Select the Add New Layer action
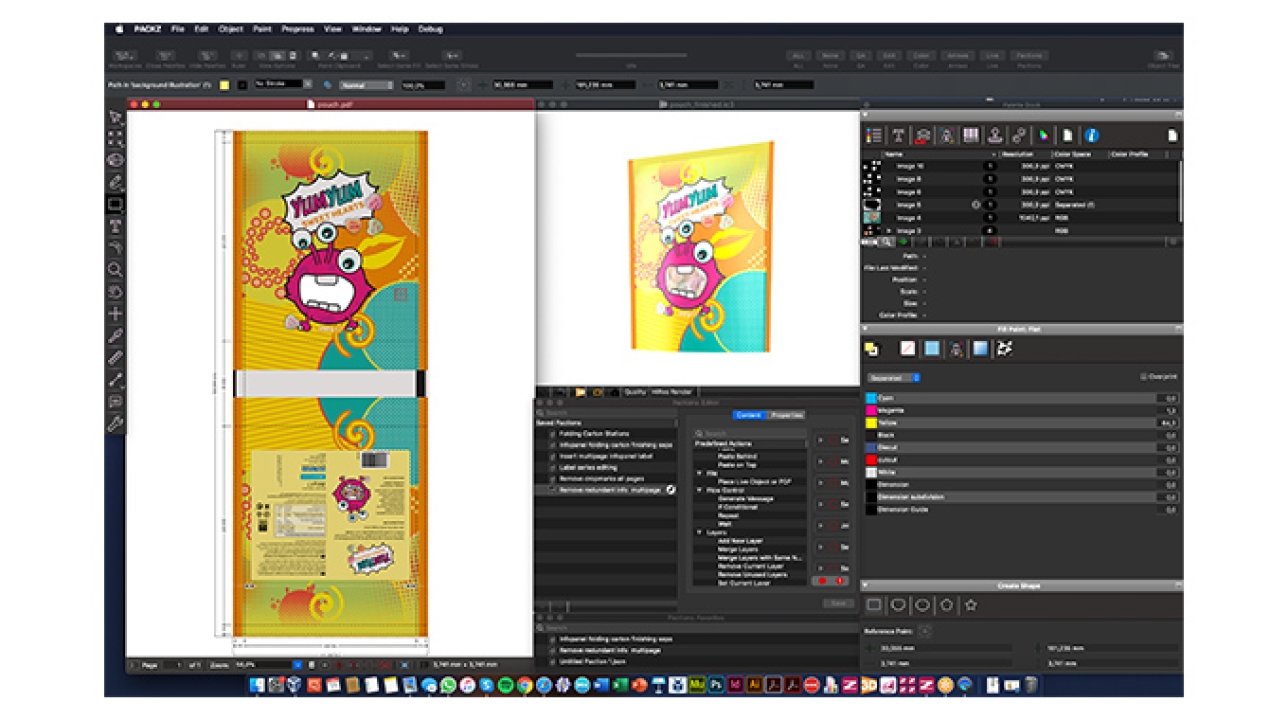The width and height of the screenshot is (1280, 720). [740, 541]
